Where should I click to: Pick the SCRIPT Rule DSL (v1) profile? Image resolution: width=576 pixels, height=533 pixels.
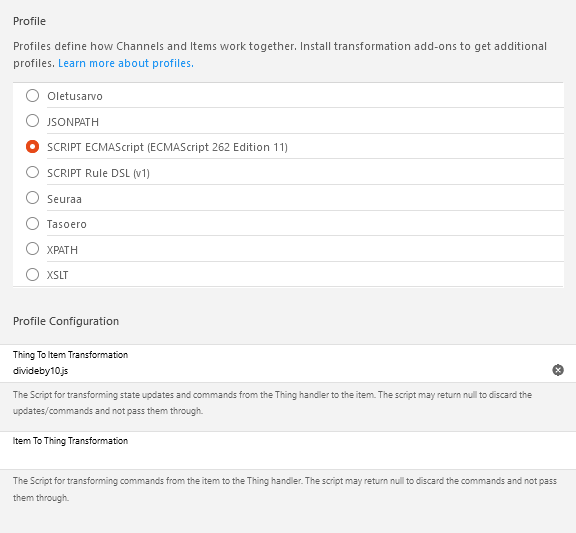pyautogui.click(x=32, y=172)
